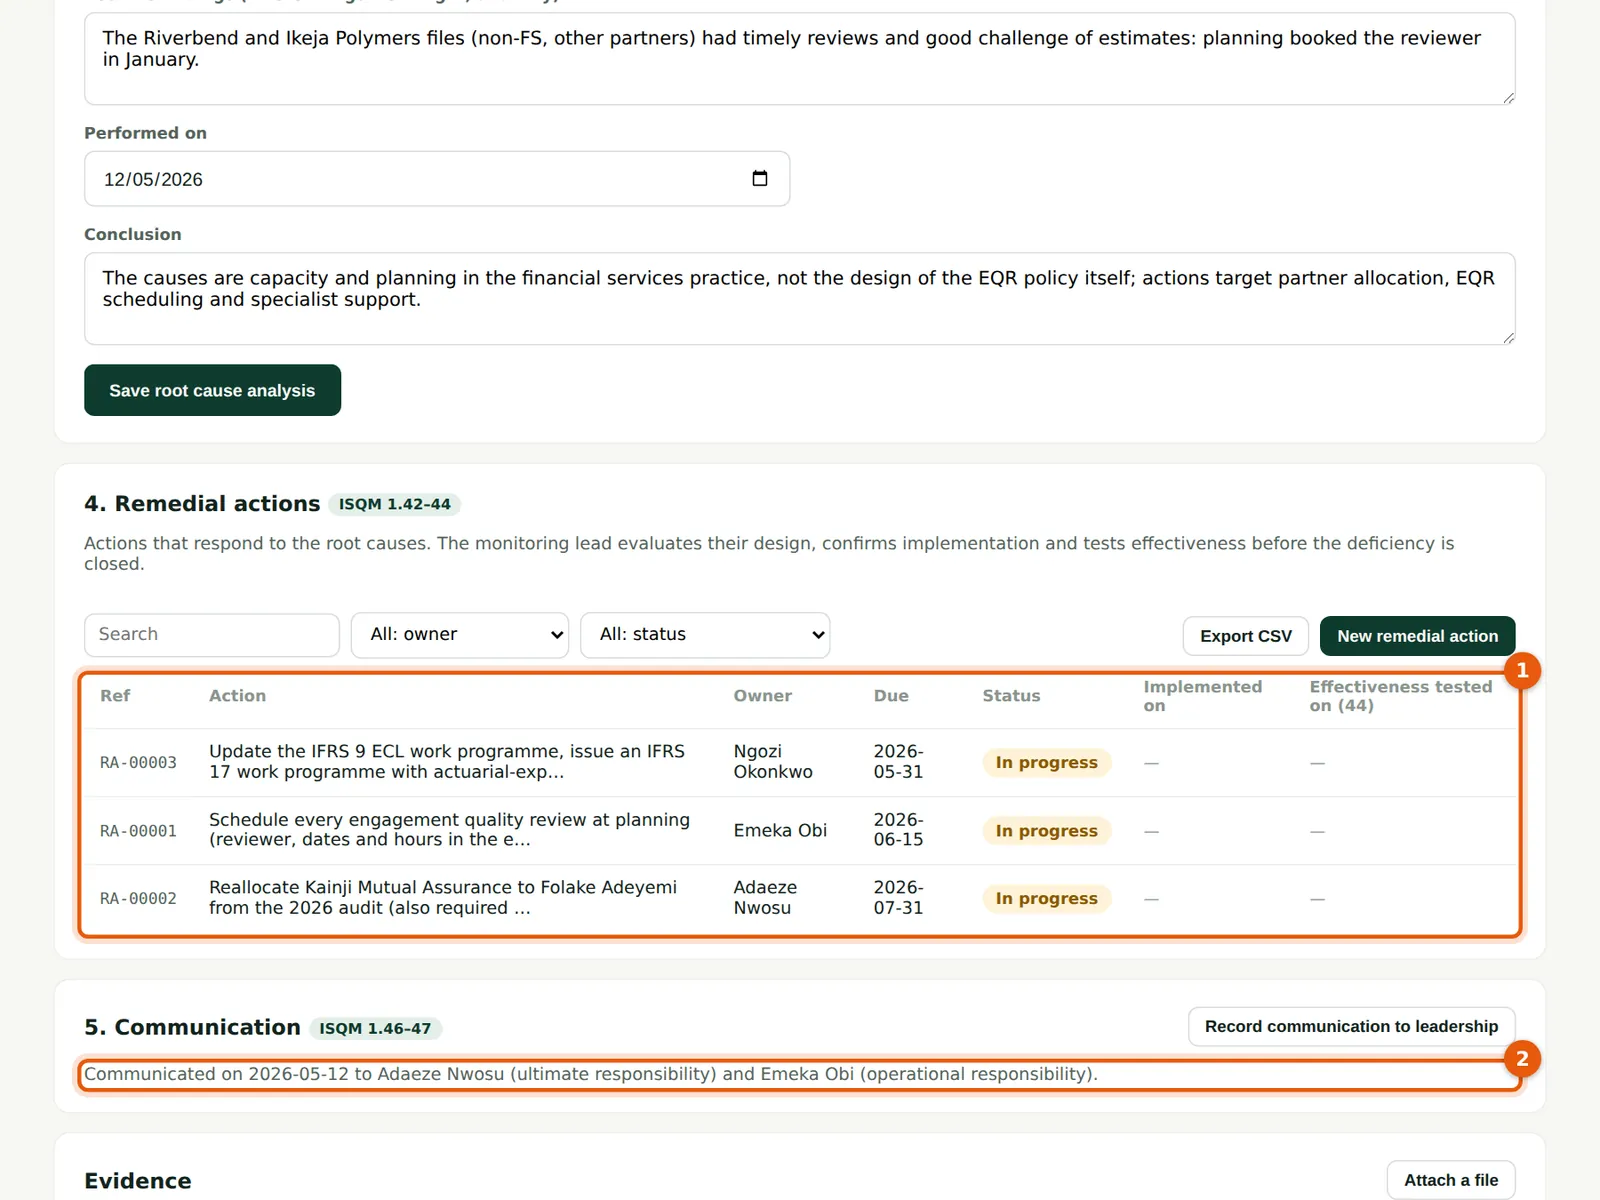The image size is (1600, 1200).
Task: Click Record communication to leadership
Action: tap(1351, 1027)
